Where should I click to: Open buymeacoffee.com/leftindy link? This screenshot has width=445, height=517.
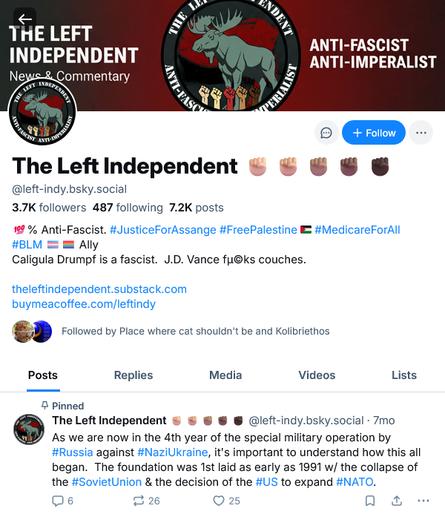[84, 304]
